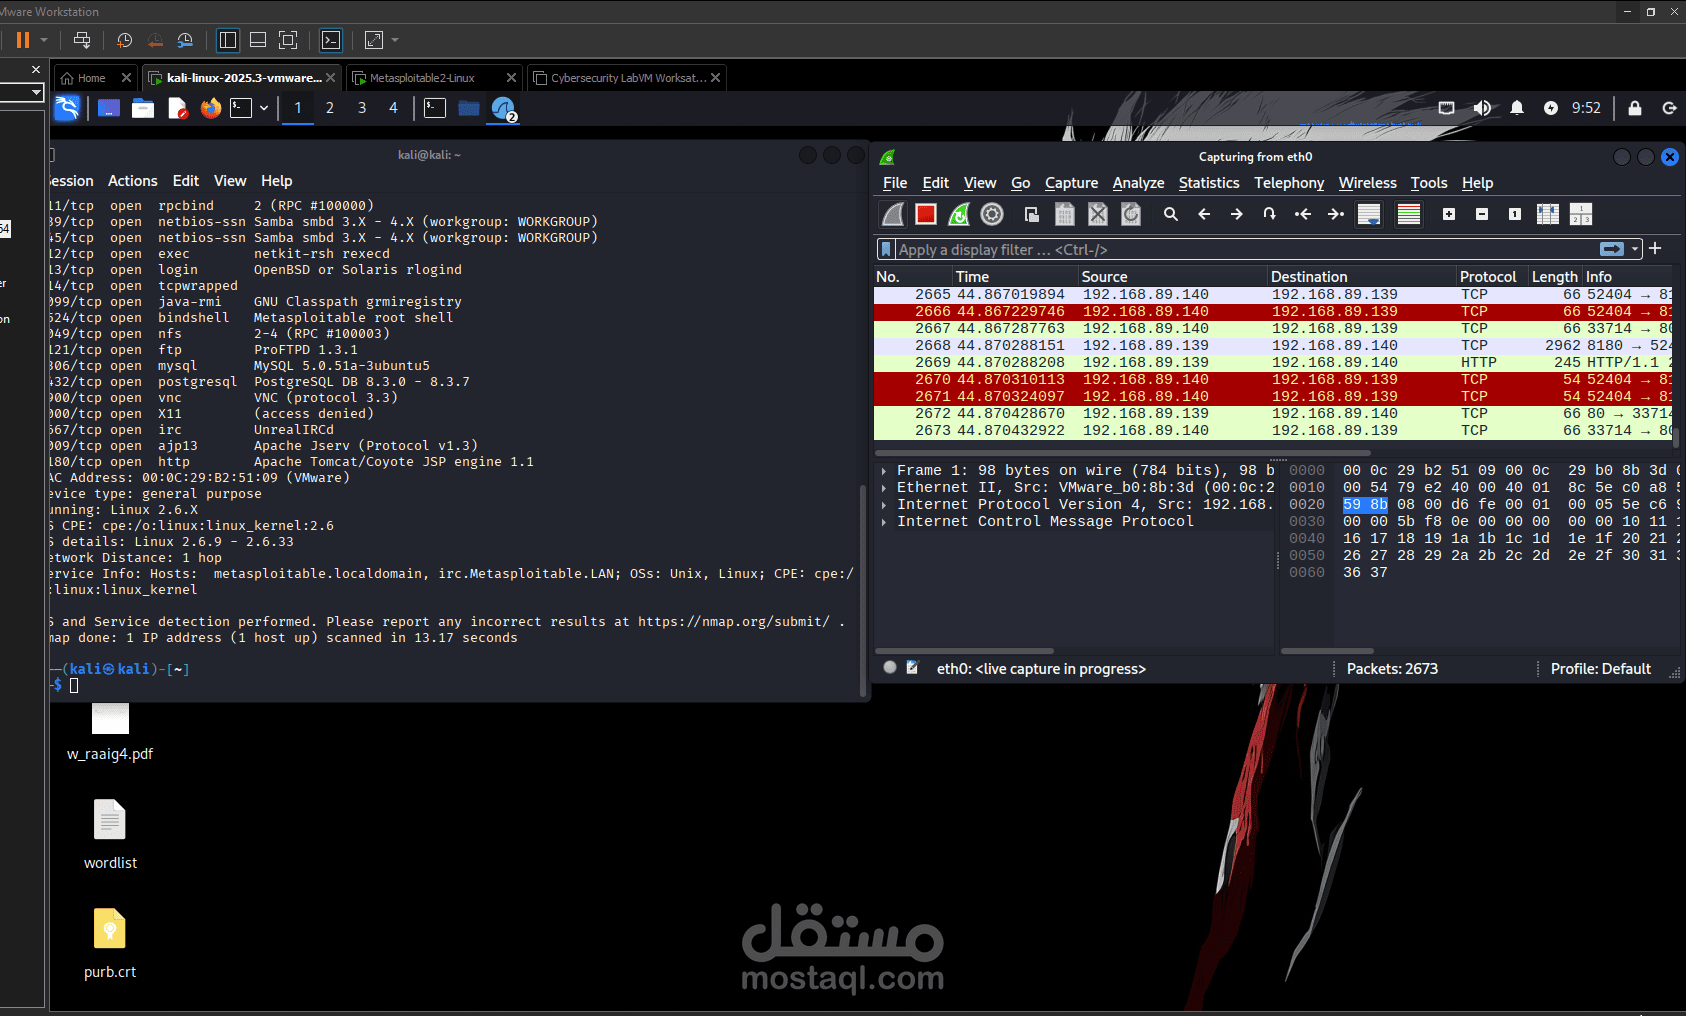This screenshot has width=1686, height=1016.
Task: Save this capture file icon
Action: (x=1065, y=214)
